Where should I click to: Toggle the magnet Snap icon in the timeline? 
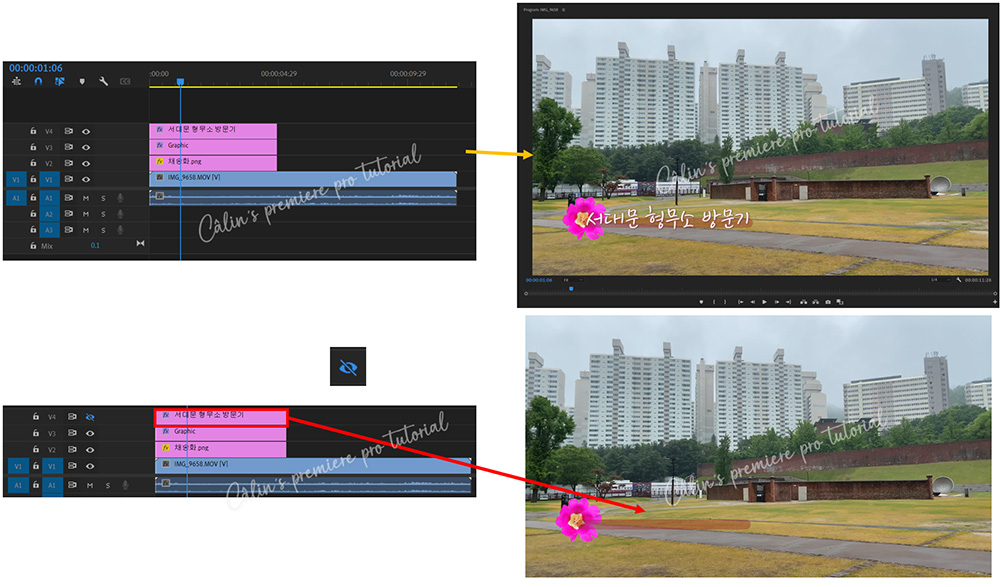click(38, 82)
